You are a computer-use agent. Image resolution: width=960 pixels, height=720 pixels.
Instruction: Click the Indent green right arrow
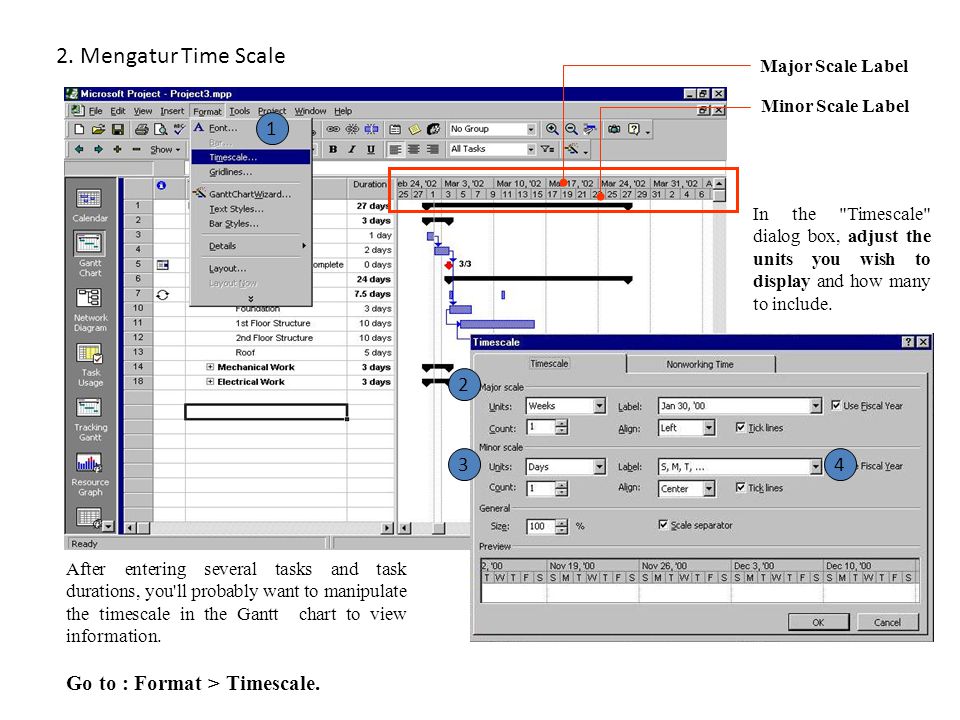coord(98,149)
